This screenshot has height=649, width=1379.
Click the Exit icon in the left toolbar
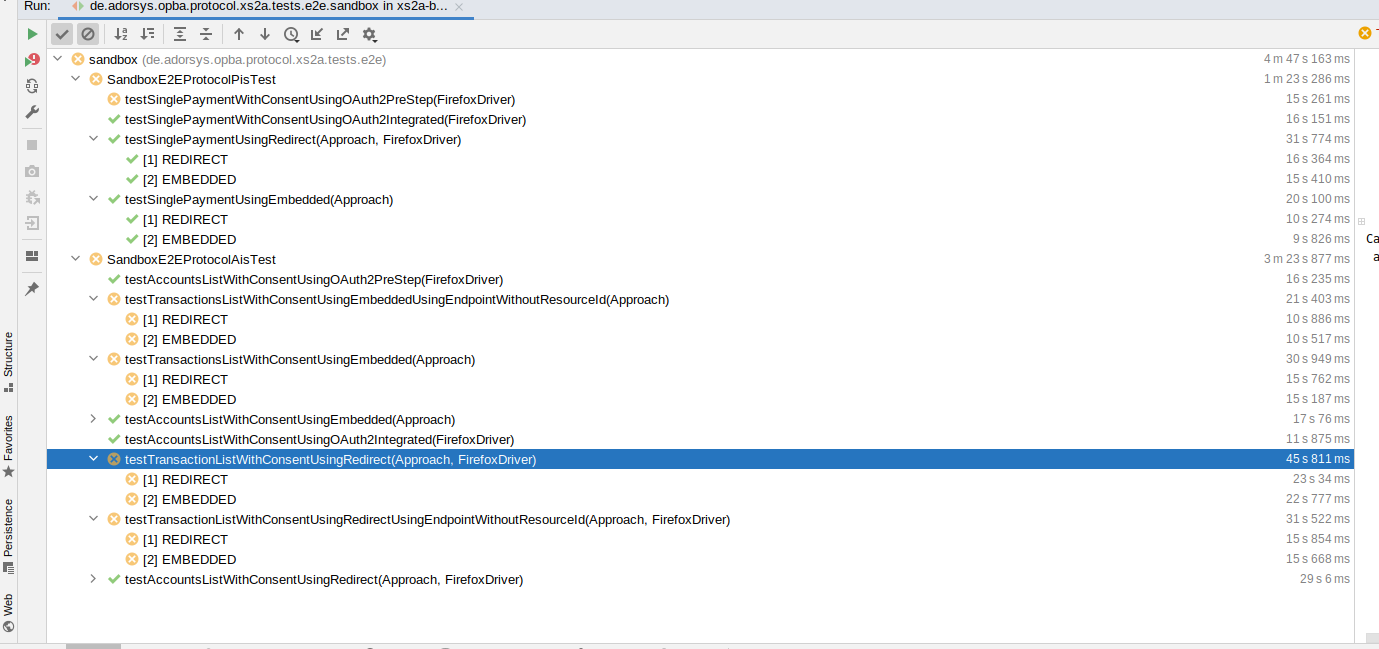[x=32, y=222]
